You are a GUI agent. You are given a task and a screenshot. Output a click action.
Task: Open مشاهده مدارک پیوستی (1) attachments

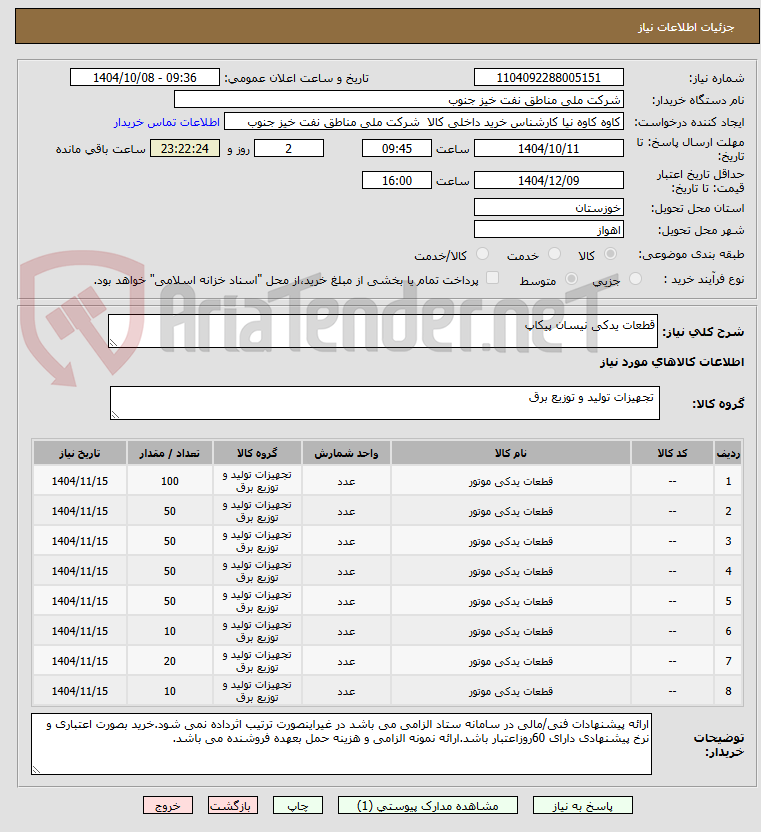pos(428,805)
